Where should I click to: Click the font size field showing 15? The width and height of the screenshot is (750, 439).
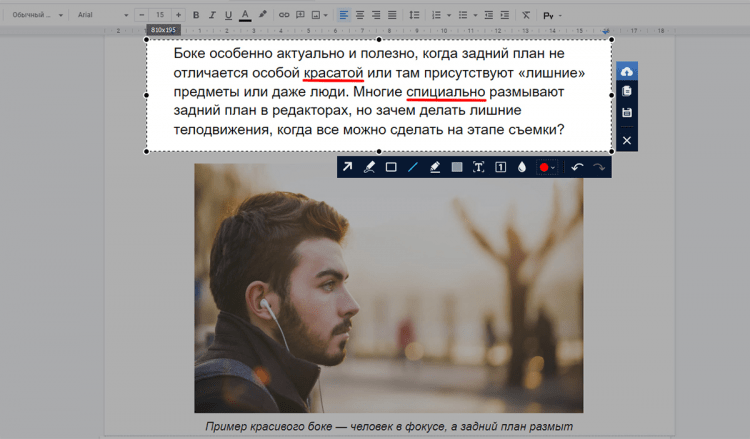point(159,15)
